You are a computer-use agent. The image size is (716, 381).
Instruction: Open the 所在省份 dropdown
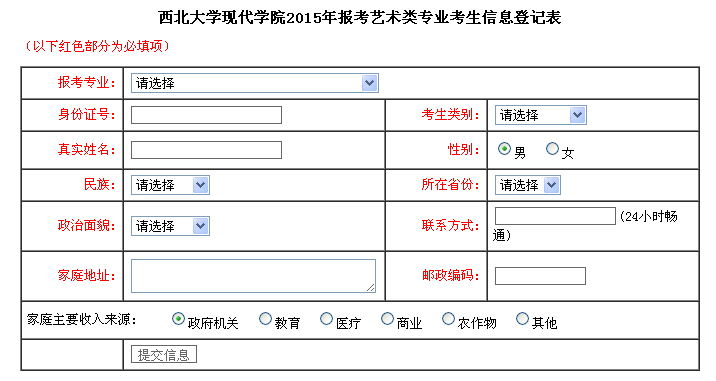[527, 185]
